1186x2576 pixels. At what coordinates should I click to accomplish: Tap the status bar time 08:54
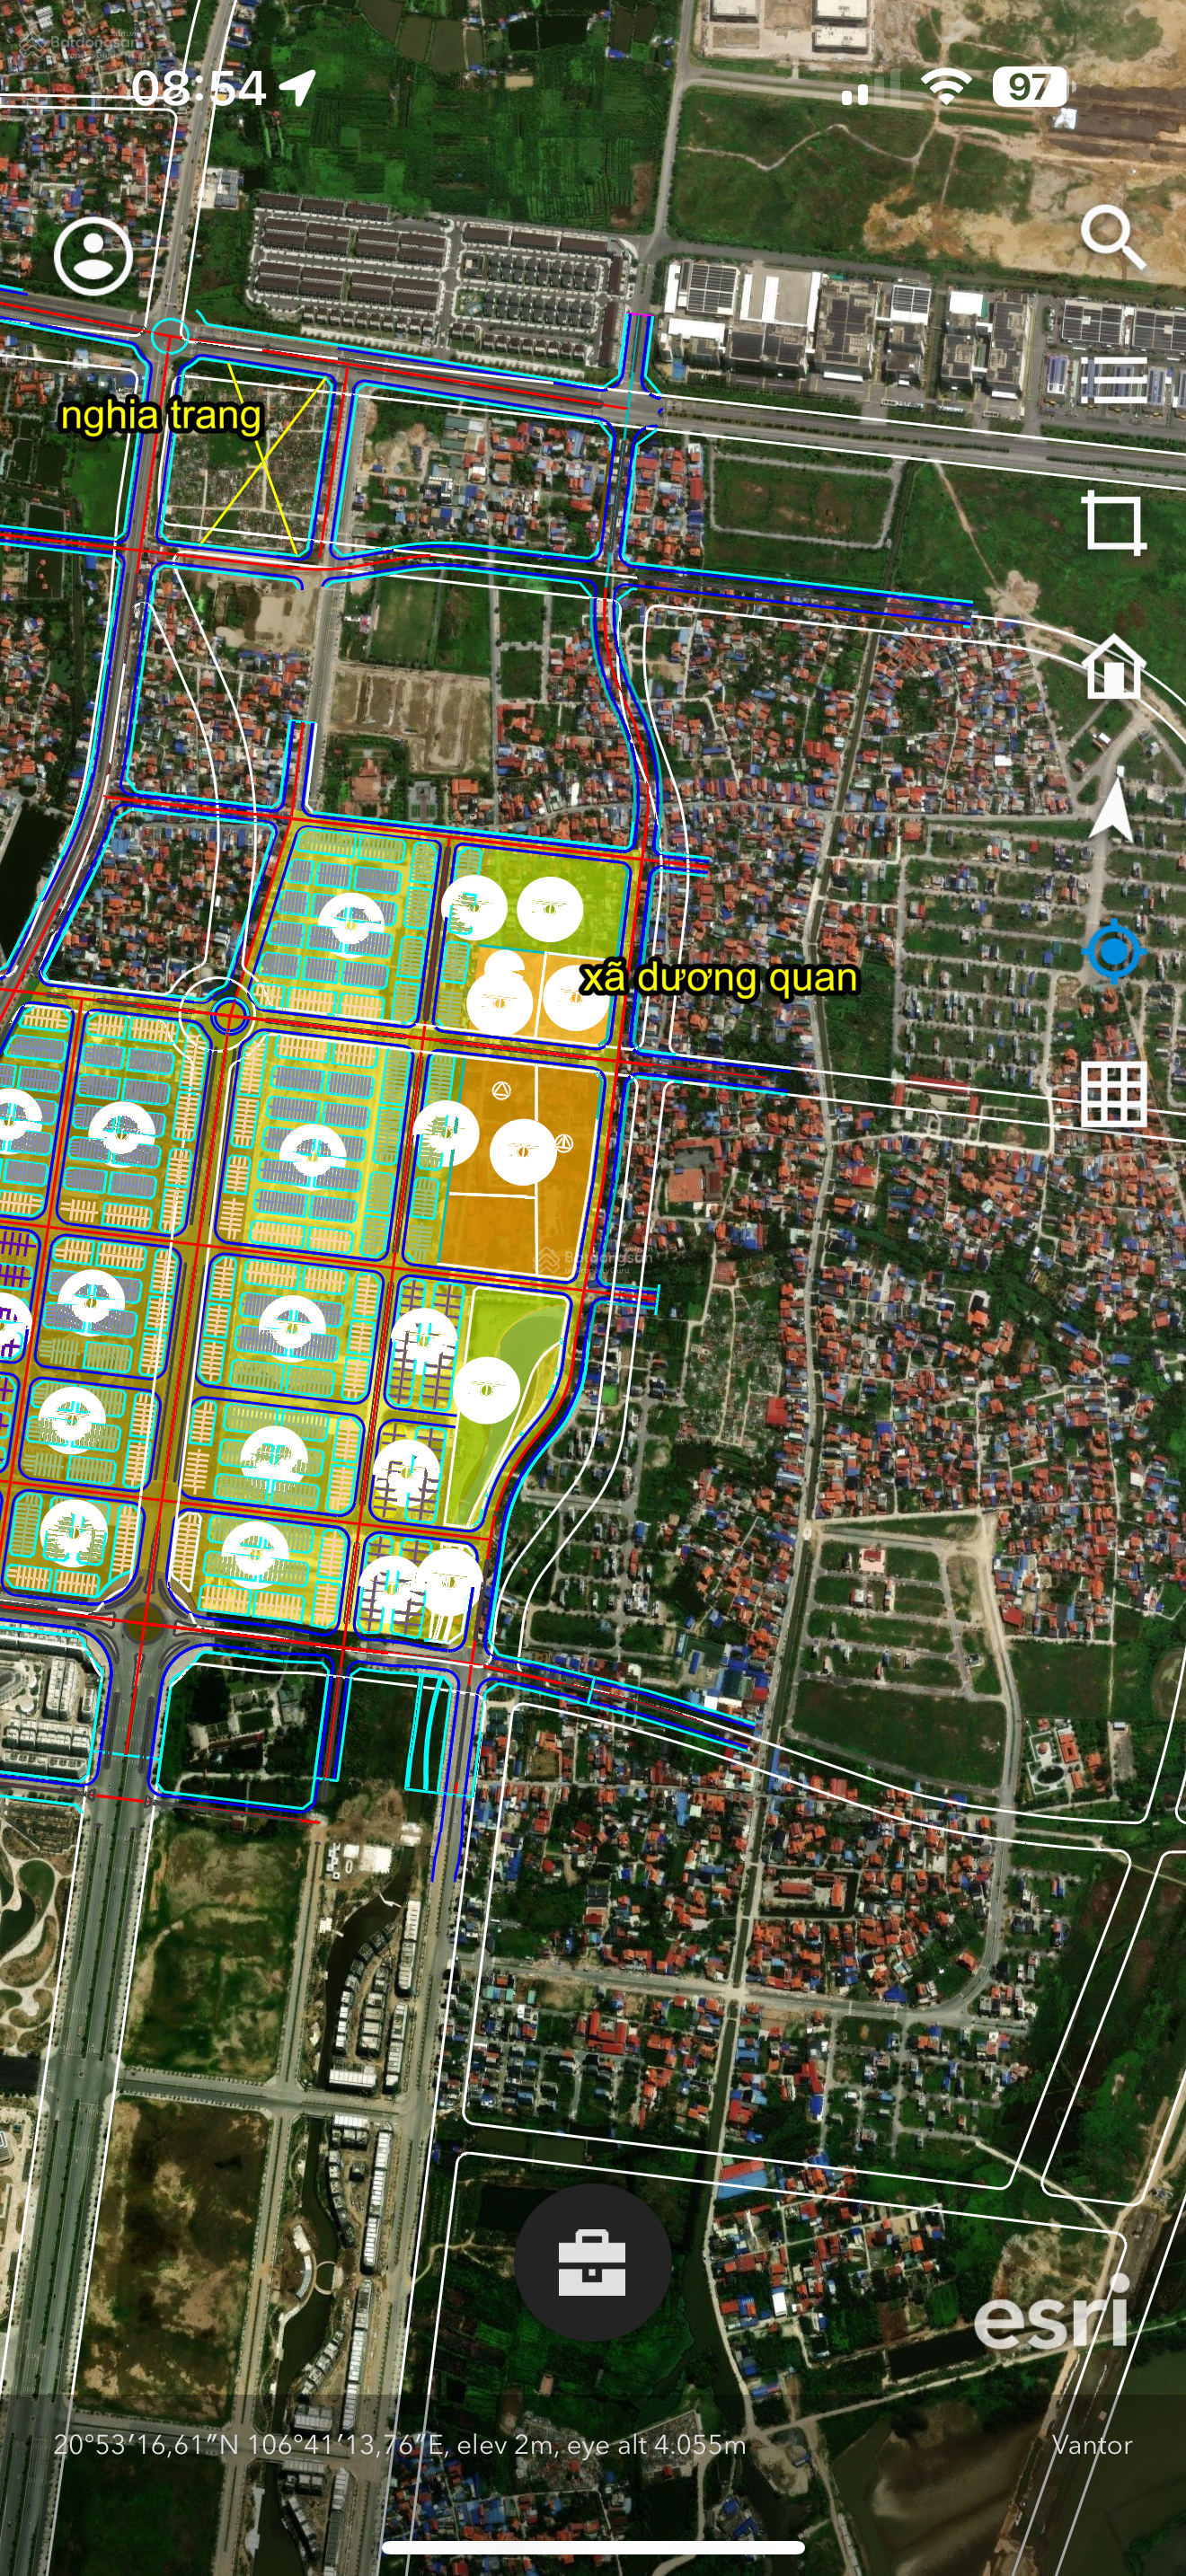pyautogui.click(x=199, y=89)
